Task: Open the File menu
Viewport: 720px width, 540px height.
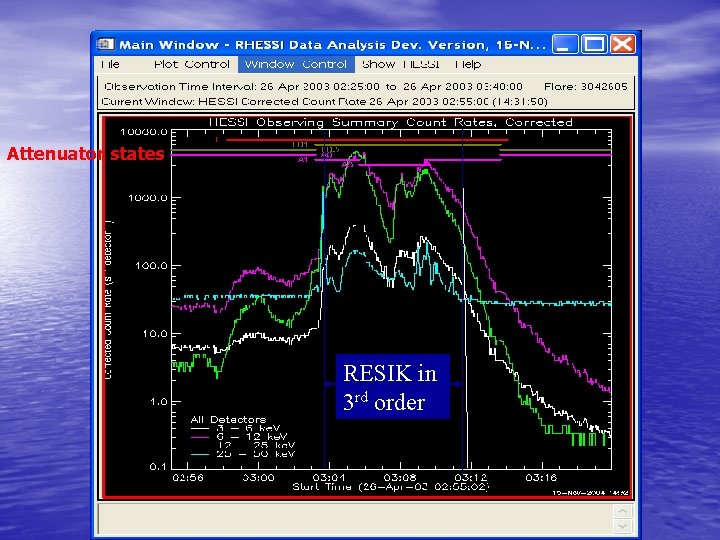Action: 110,64
